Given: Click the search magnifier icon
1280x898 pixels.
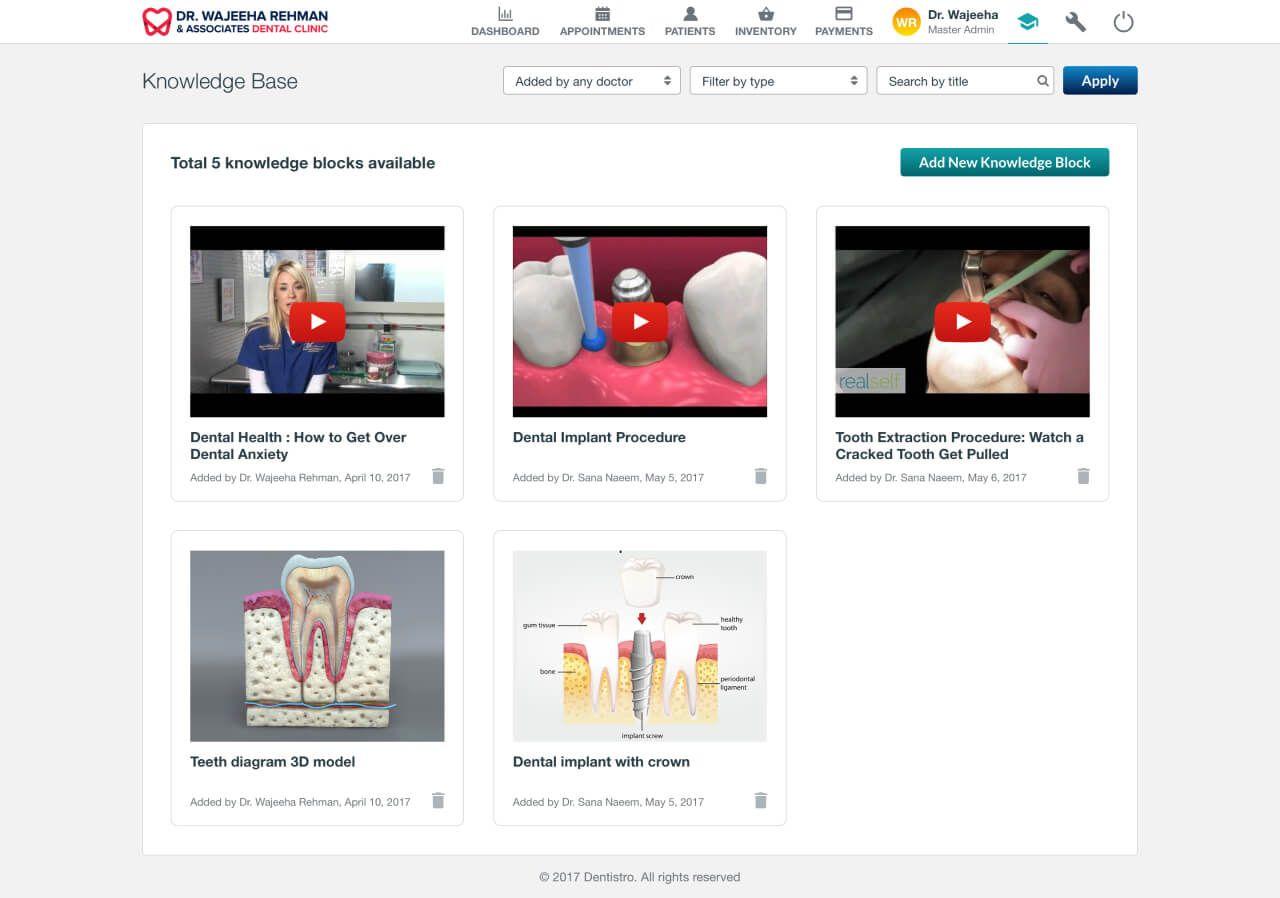Looking at the screenshot, I should pos(1043,81).
